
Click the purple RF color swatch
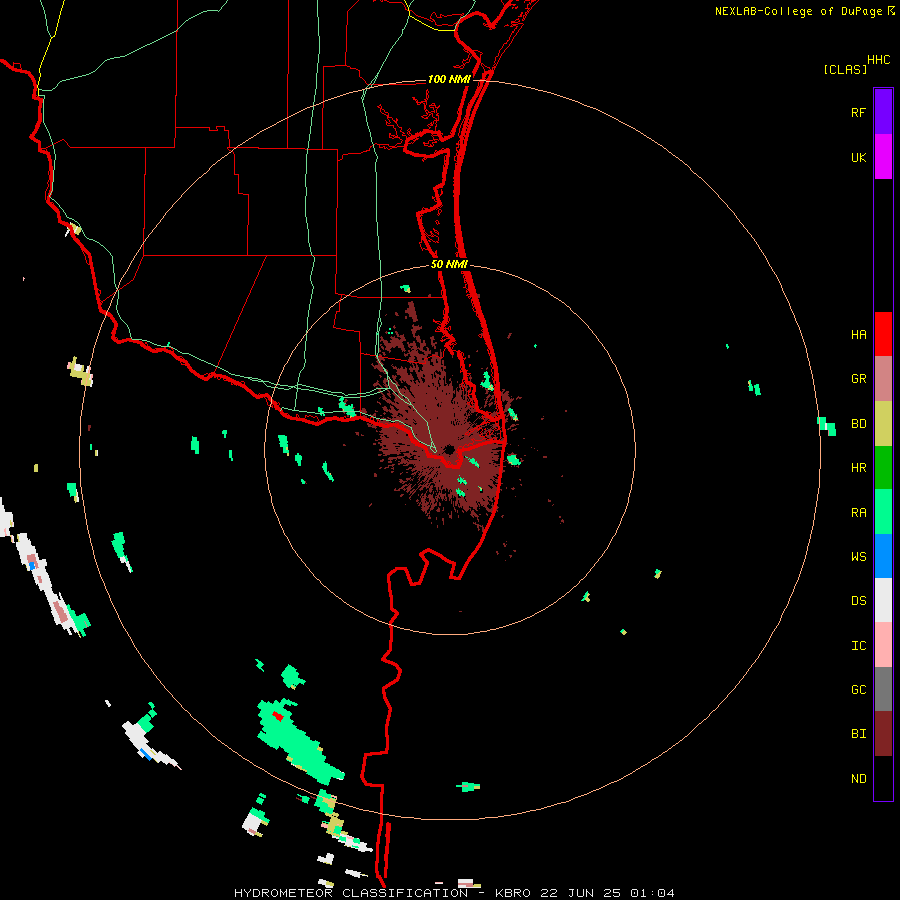(x=883, y=112)
